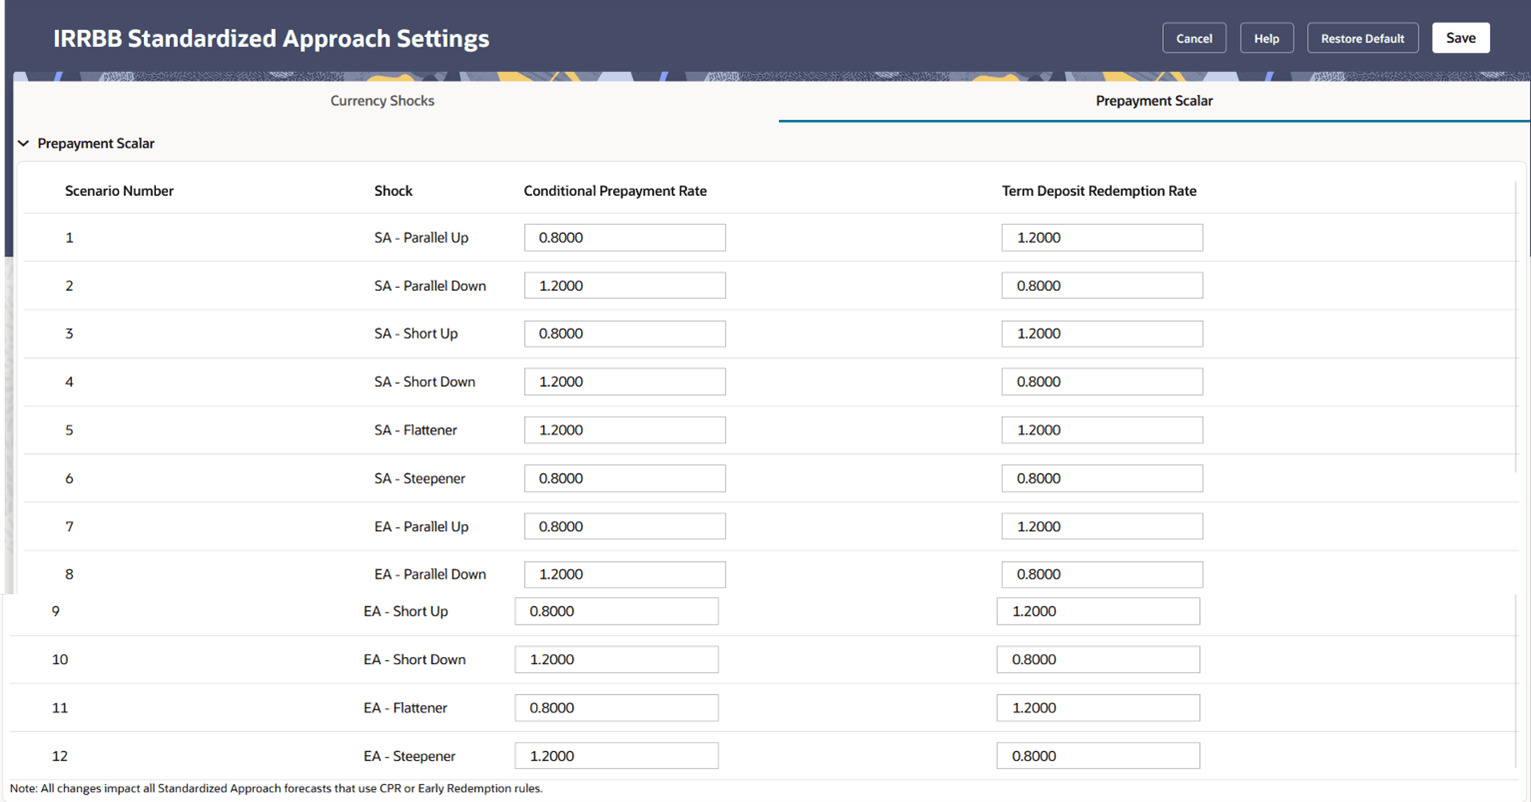Select the 'EA - Parallel Up' shock label

(421, 526)
